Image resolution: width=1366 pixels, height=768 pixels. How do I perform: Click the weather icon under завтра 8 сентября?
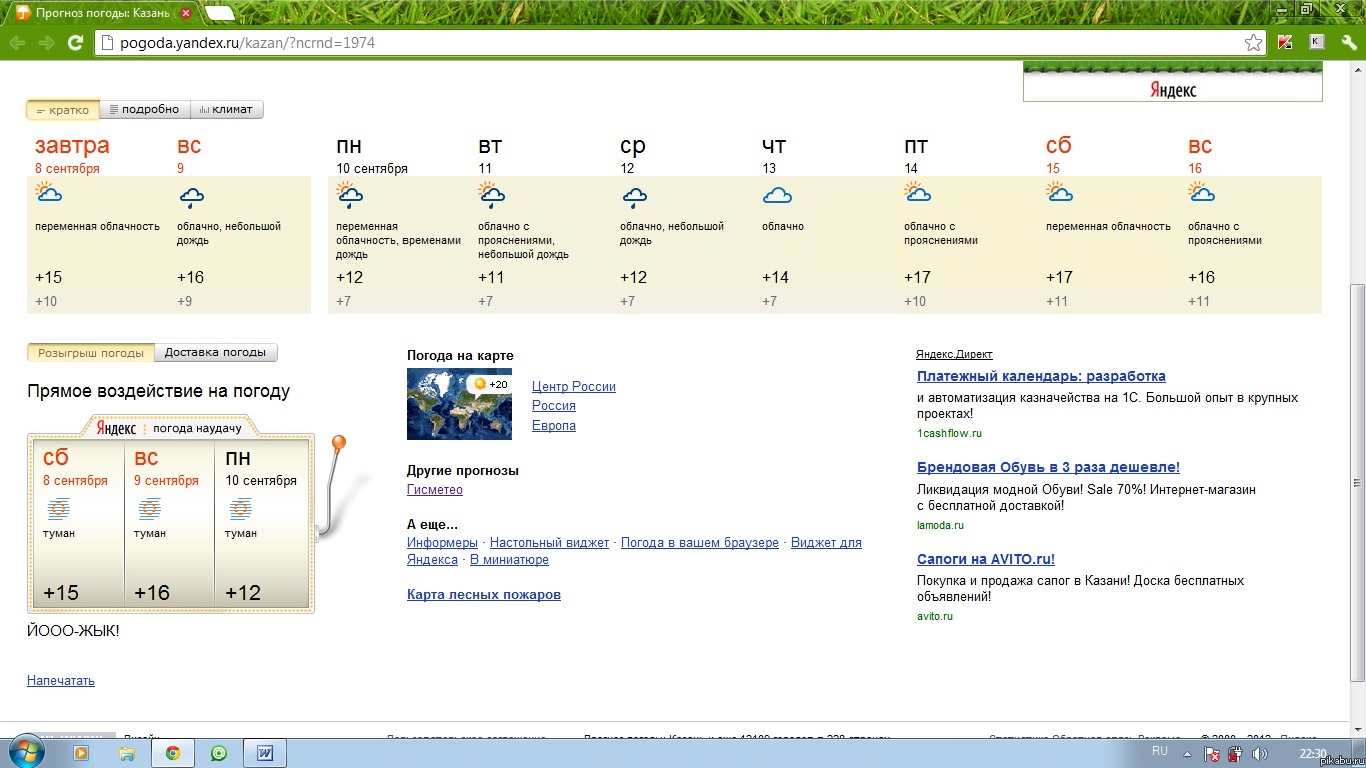pyautogui.click(x=49, y=194)
